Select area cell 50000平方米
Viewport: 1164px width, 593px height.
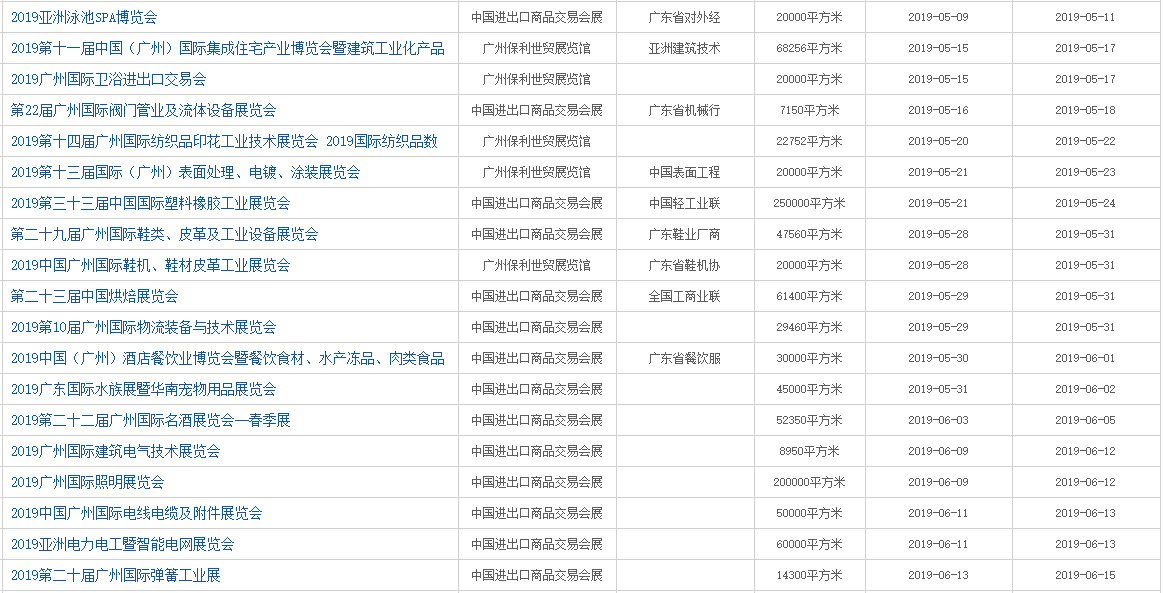pos(809,514)
